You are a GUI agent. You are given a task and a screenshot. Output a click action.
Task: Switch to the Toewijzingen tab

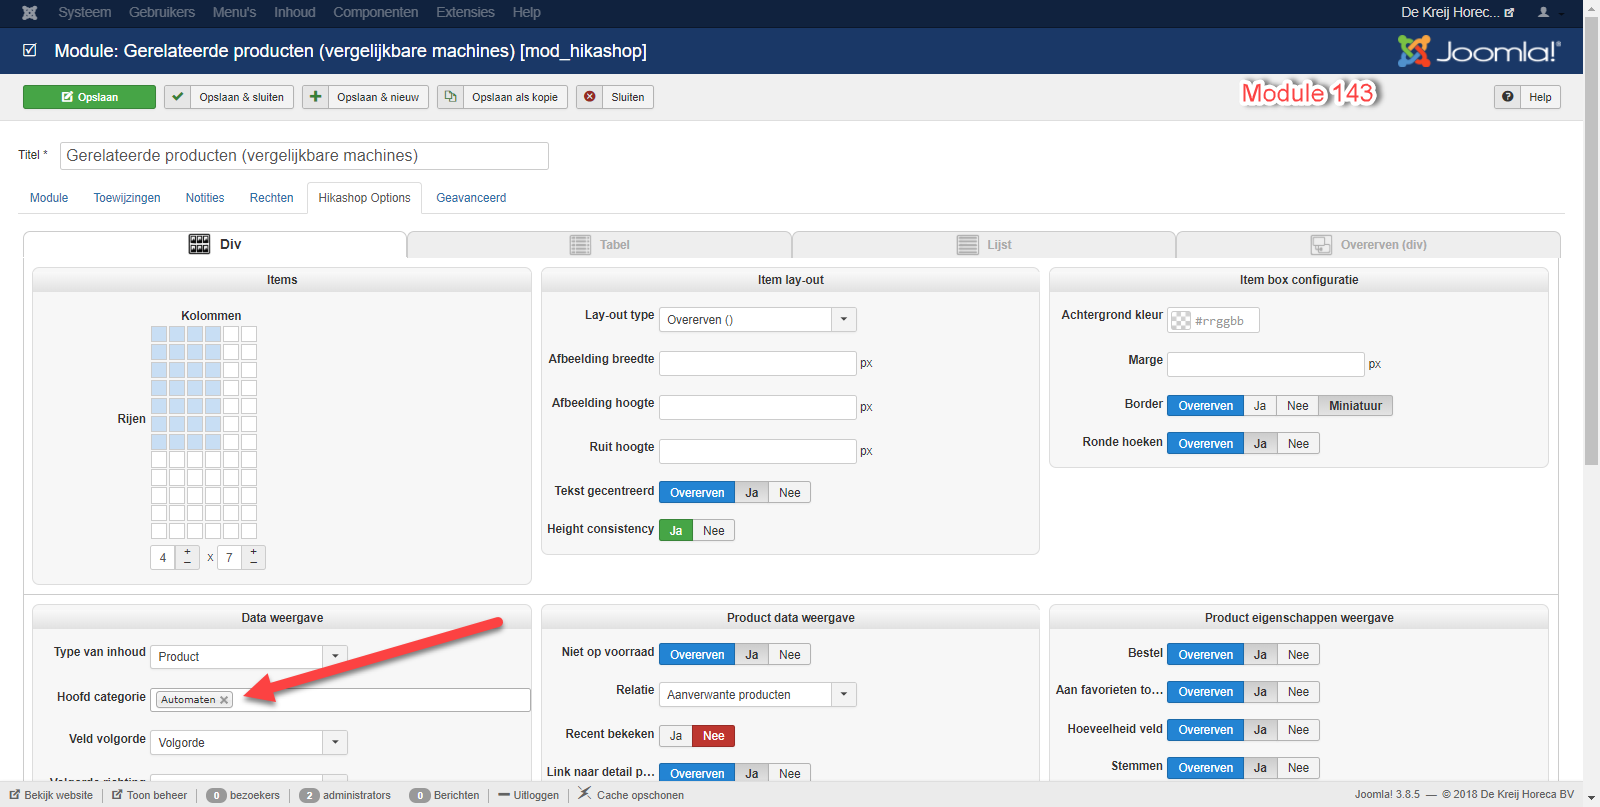[x=127, y=198]
